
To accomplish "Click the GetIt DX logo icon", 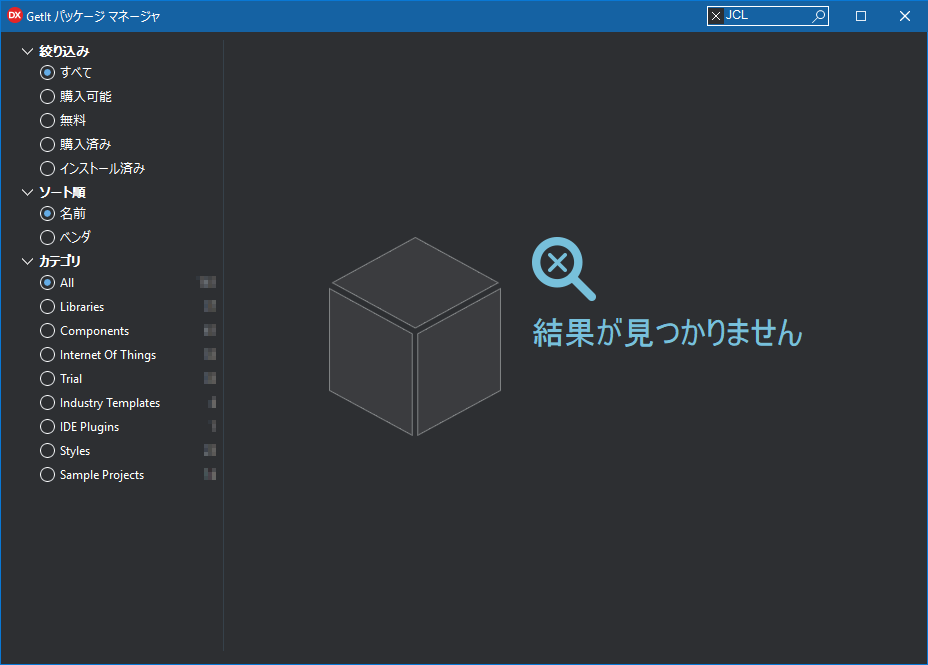I will click(13, 15).
